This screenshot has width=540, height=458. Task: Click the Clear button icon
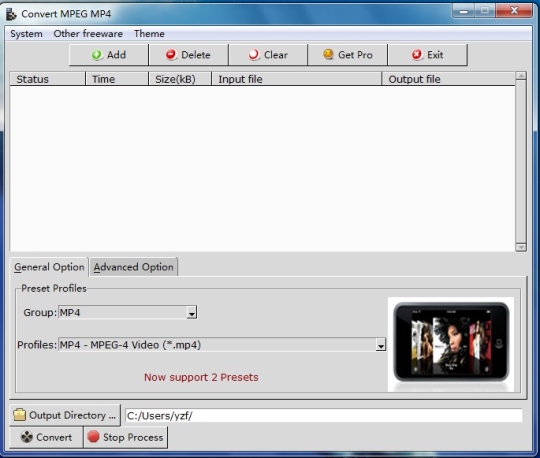(x=254, y=55)
